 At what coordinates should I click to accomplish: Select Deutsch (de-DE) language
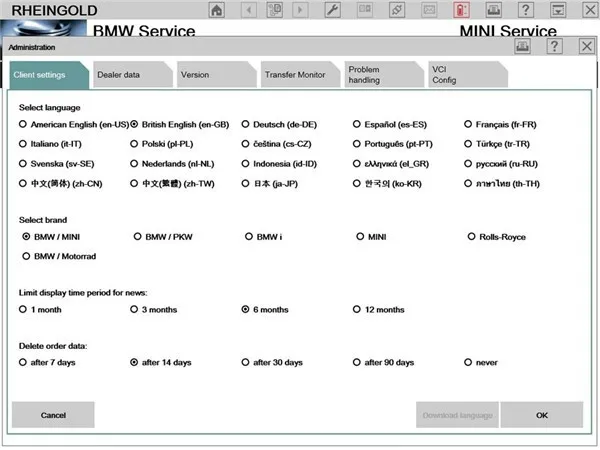[x=279, y=124]
